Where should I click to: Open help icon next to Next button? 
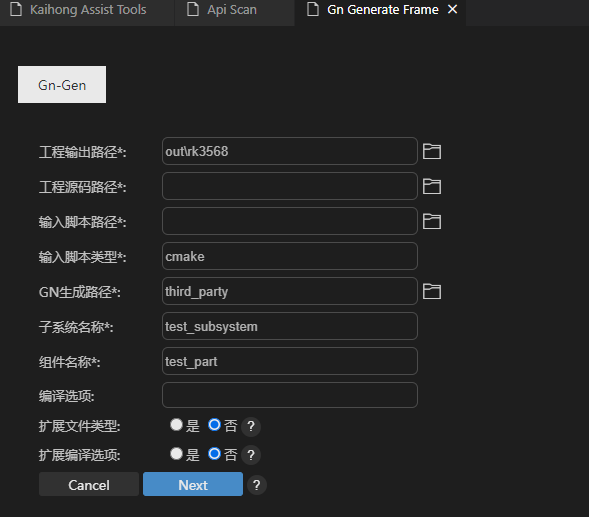(257, 485)
